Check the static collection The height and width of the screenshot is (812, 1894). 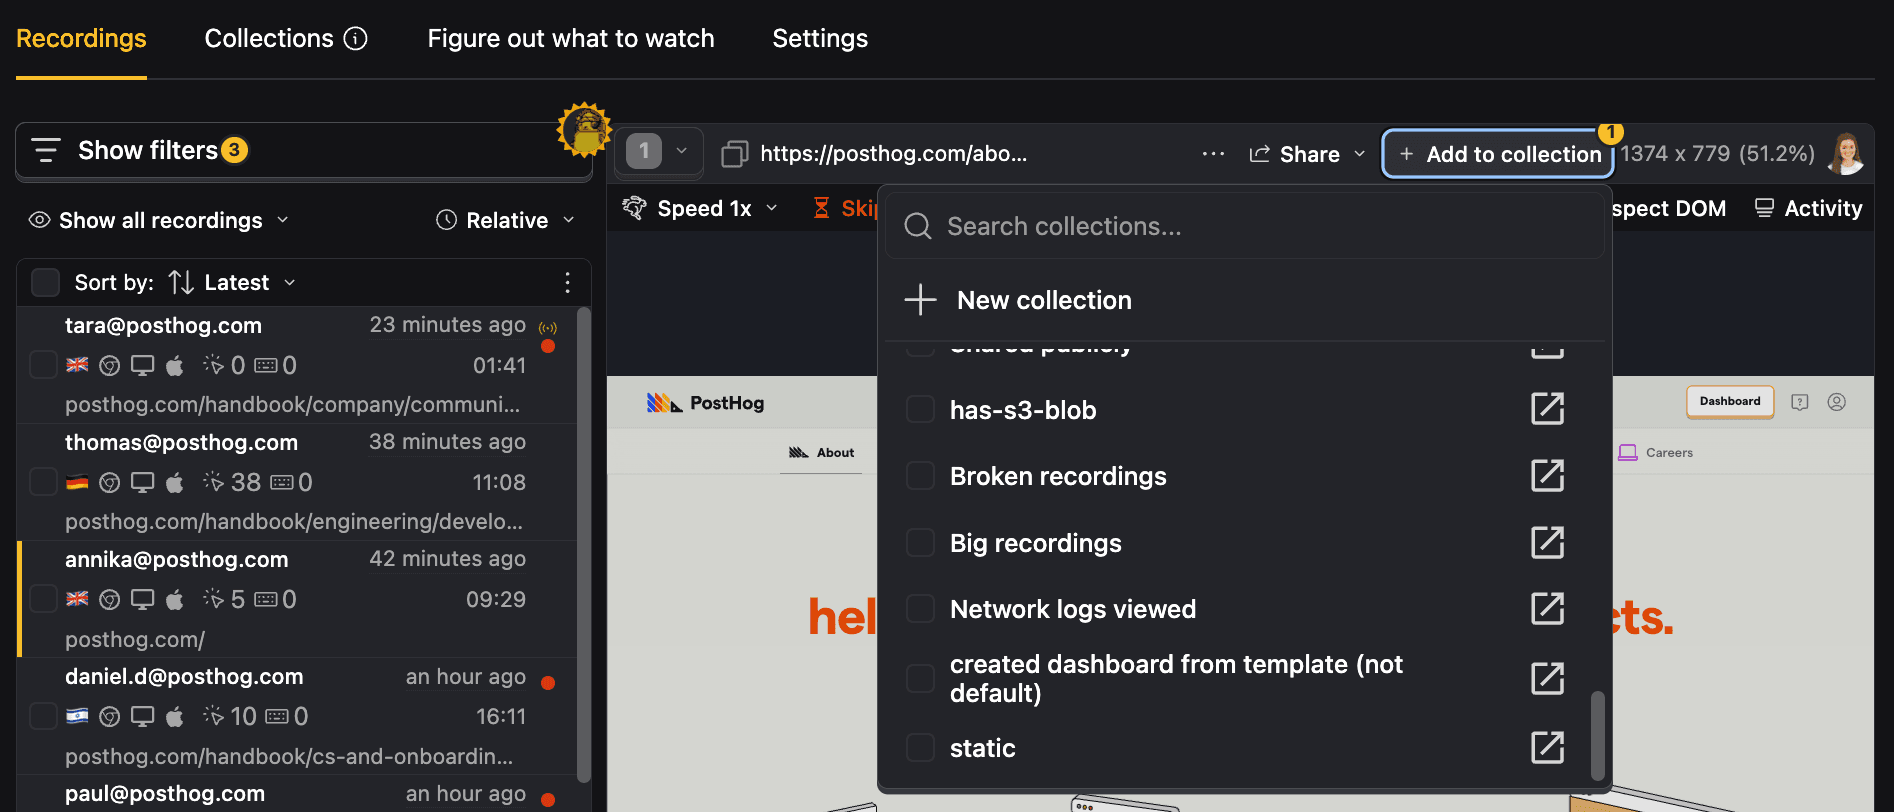click(x=920, y=747)
